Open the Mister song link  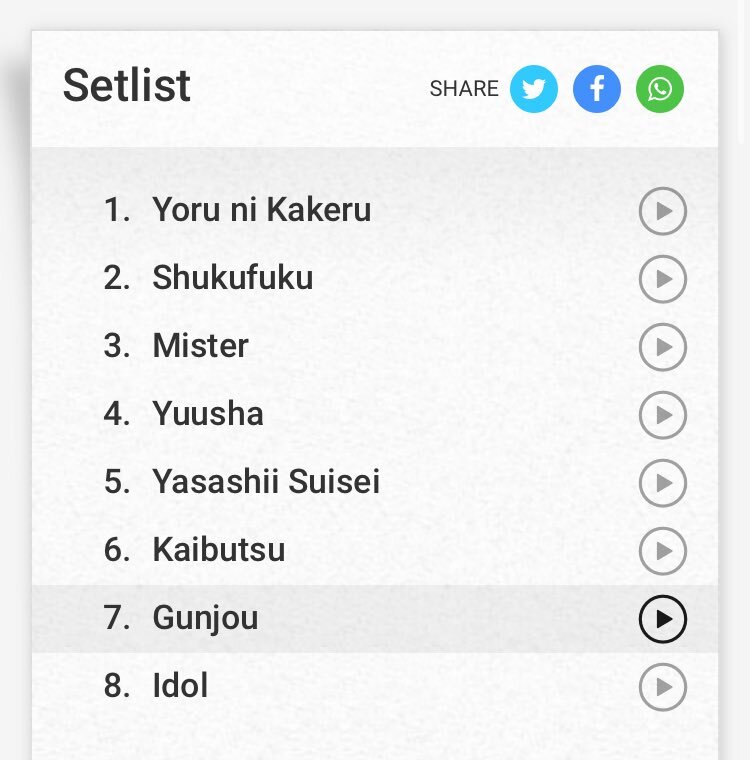[201, 346]
